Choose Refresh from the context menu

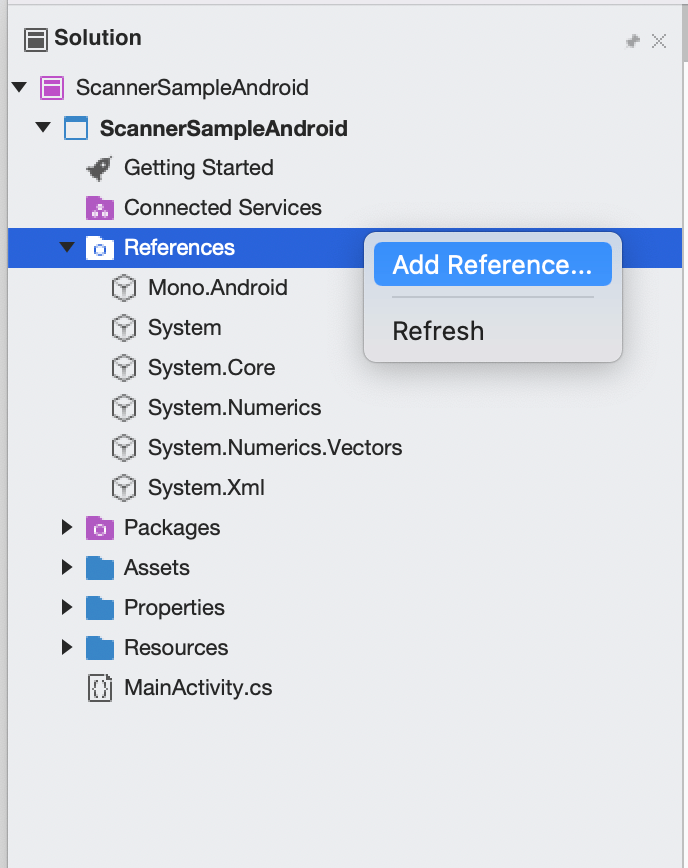coord(438,331)
